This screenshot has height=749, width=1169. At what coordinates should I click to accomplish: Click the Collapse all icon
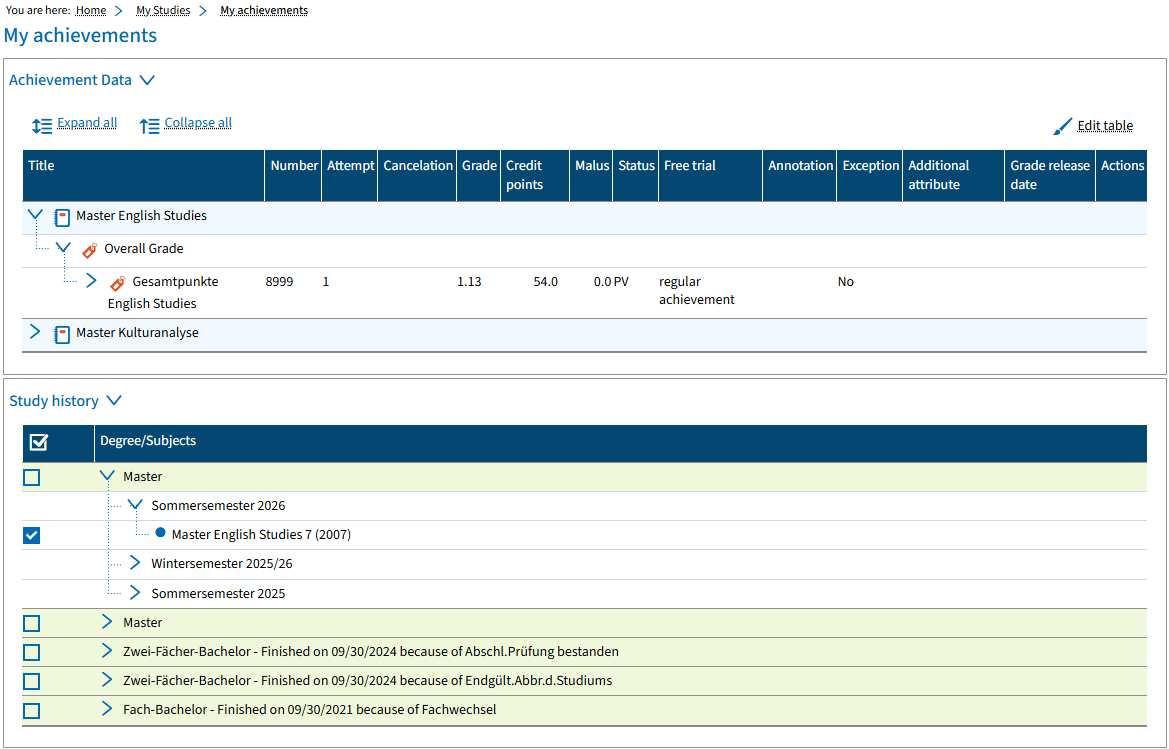click(x=149, y=126)
